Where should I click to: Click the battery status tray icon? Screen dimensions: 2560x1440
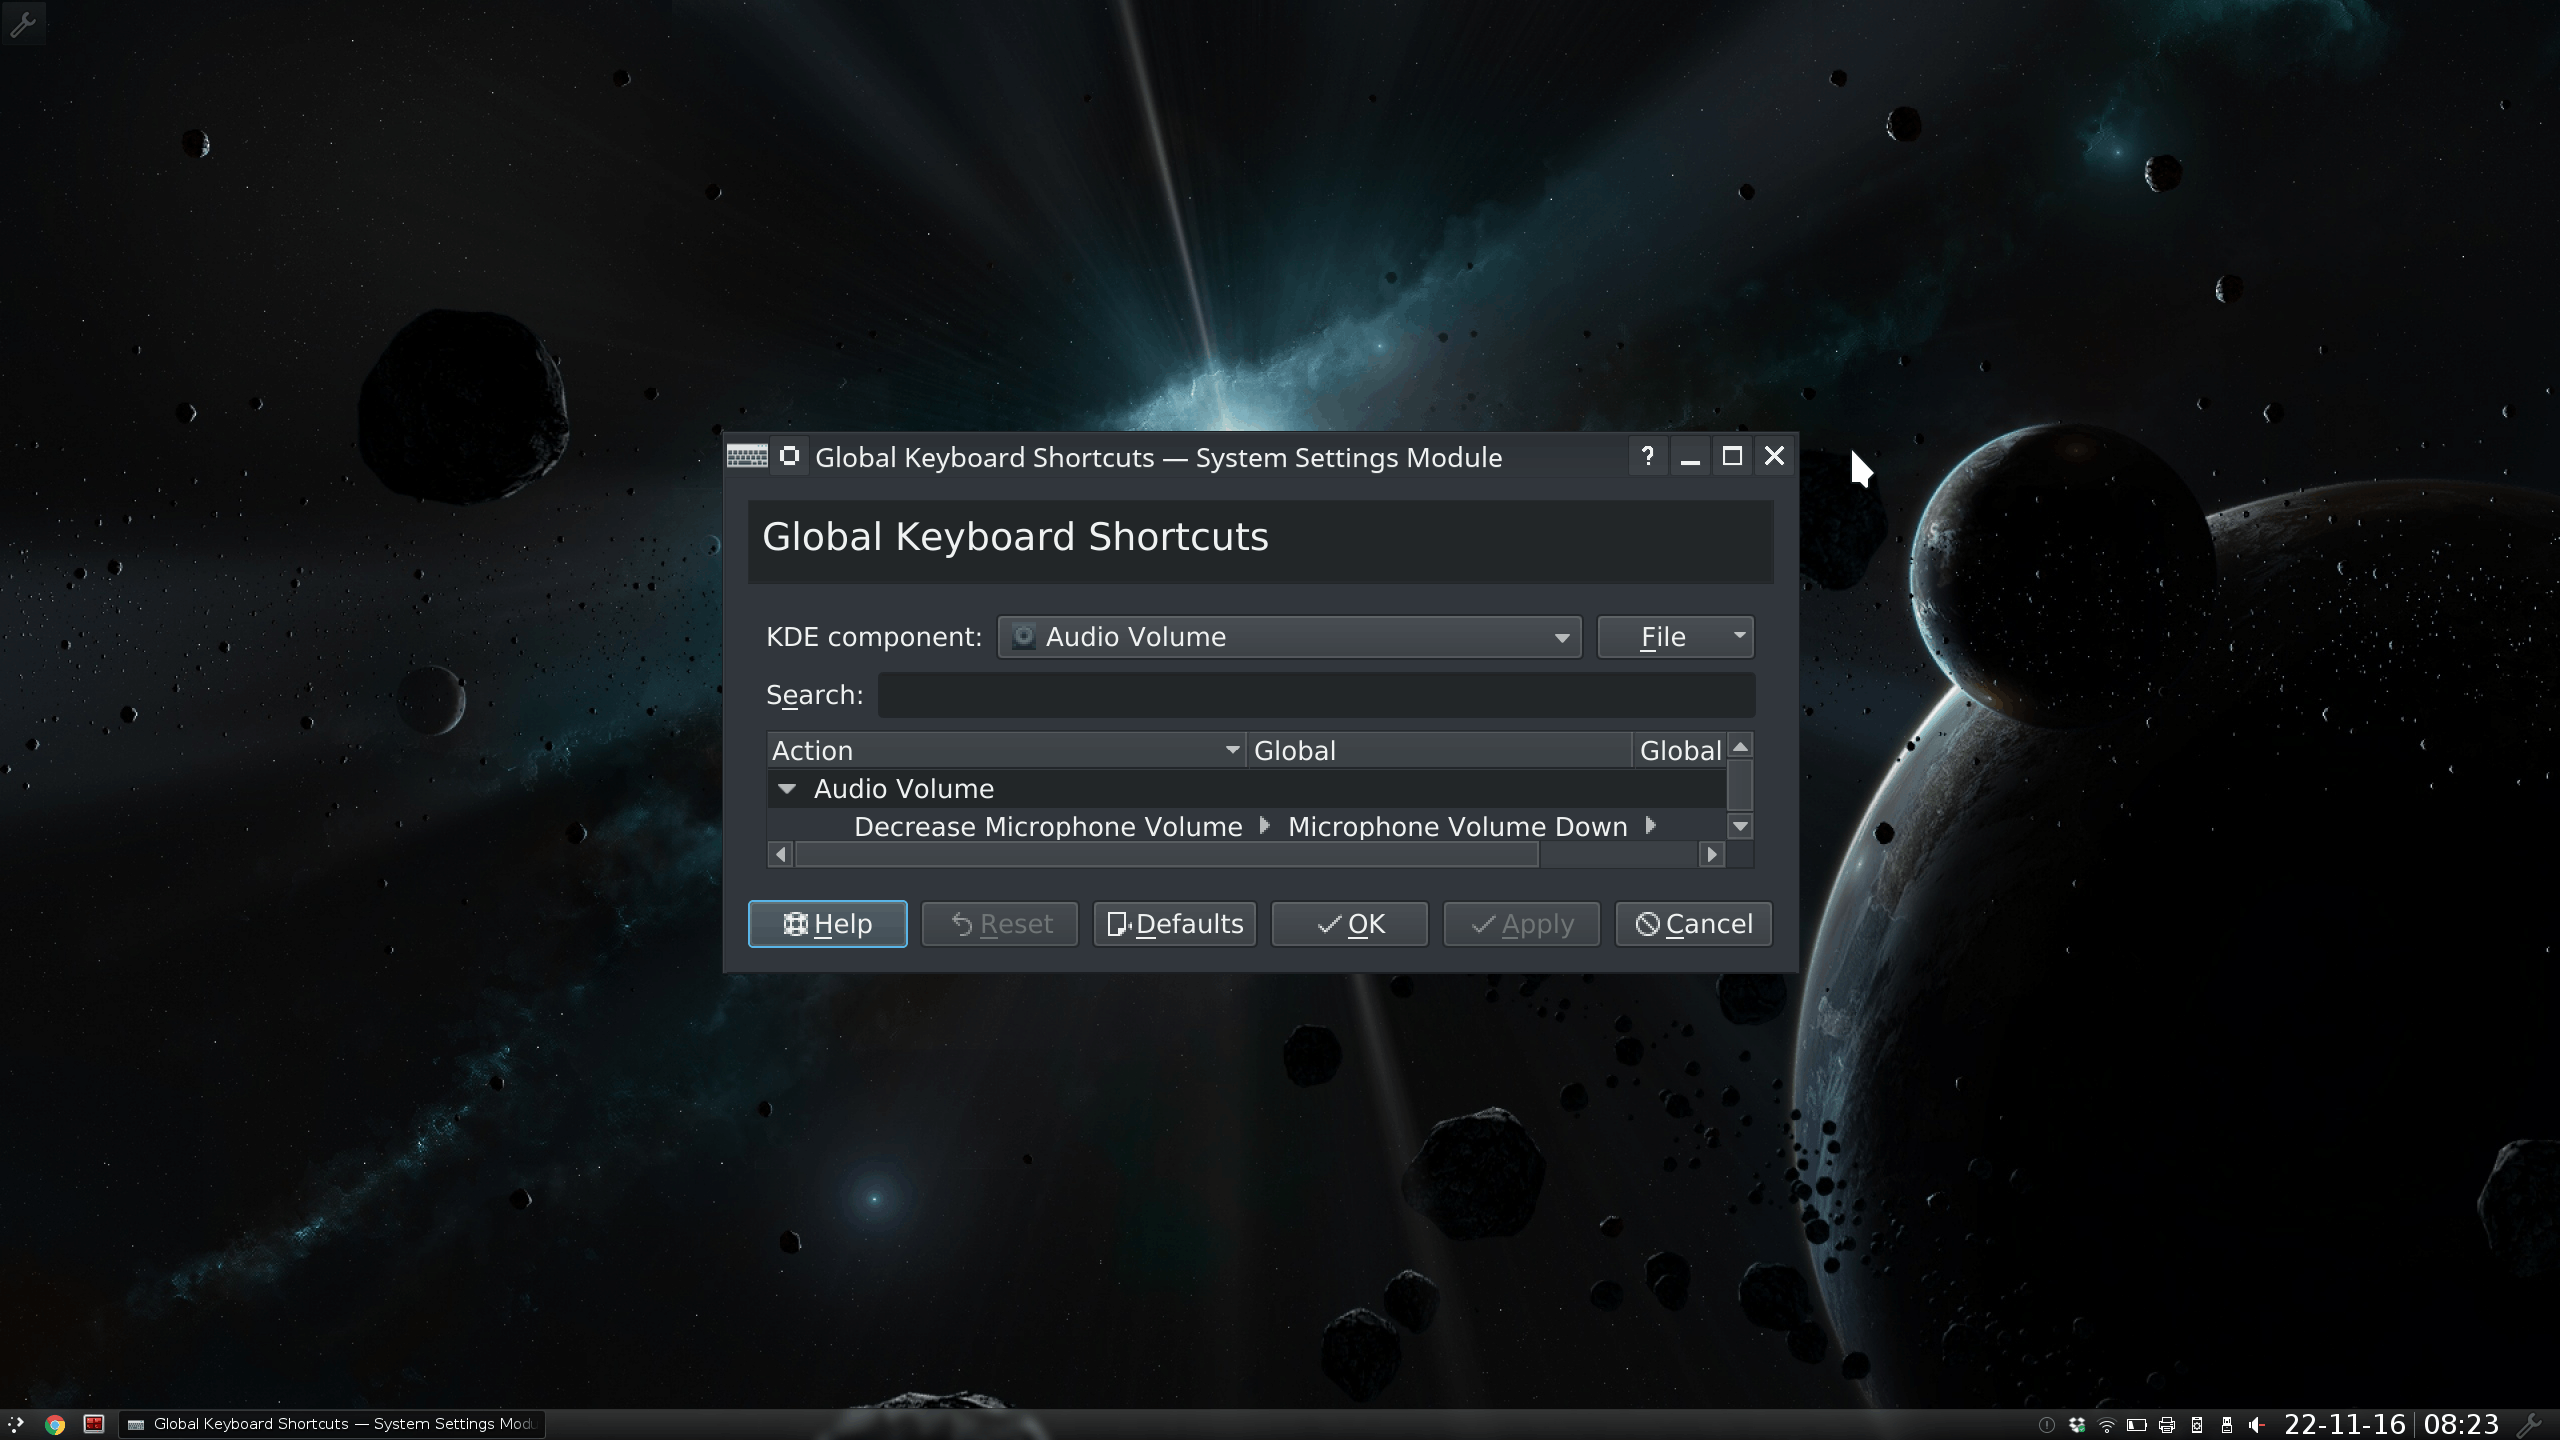(x=2137, y=1425)
